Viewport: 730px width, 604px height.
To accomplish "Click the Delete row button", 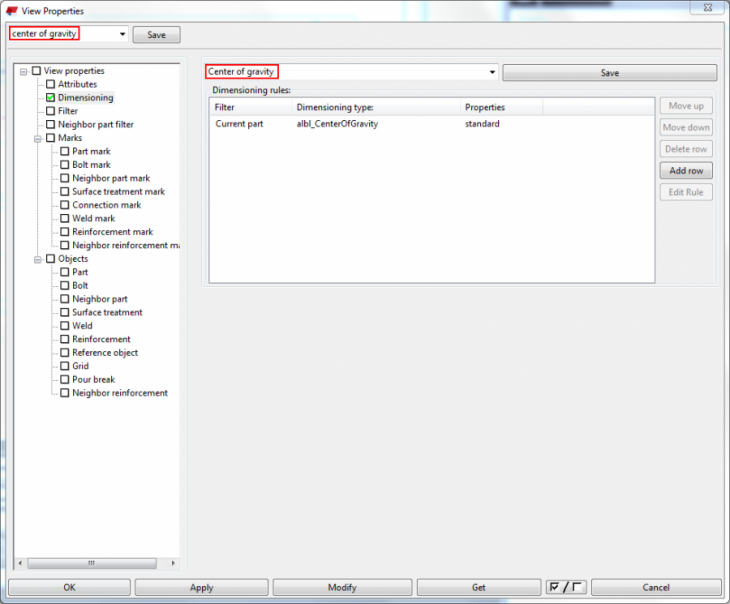I will [x=686, y=149].
